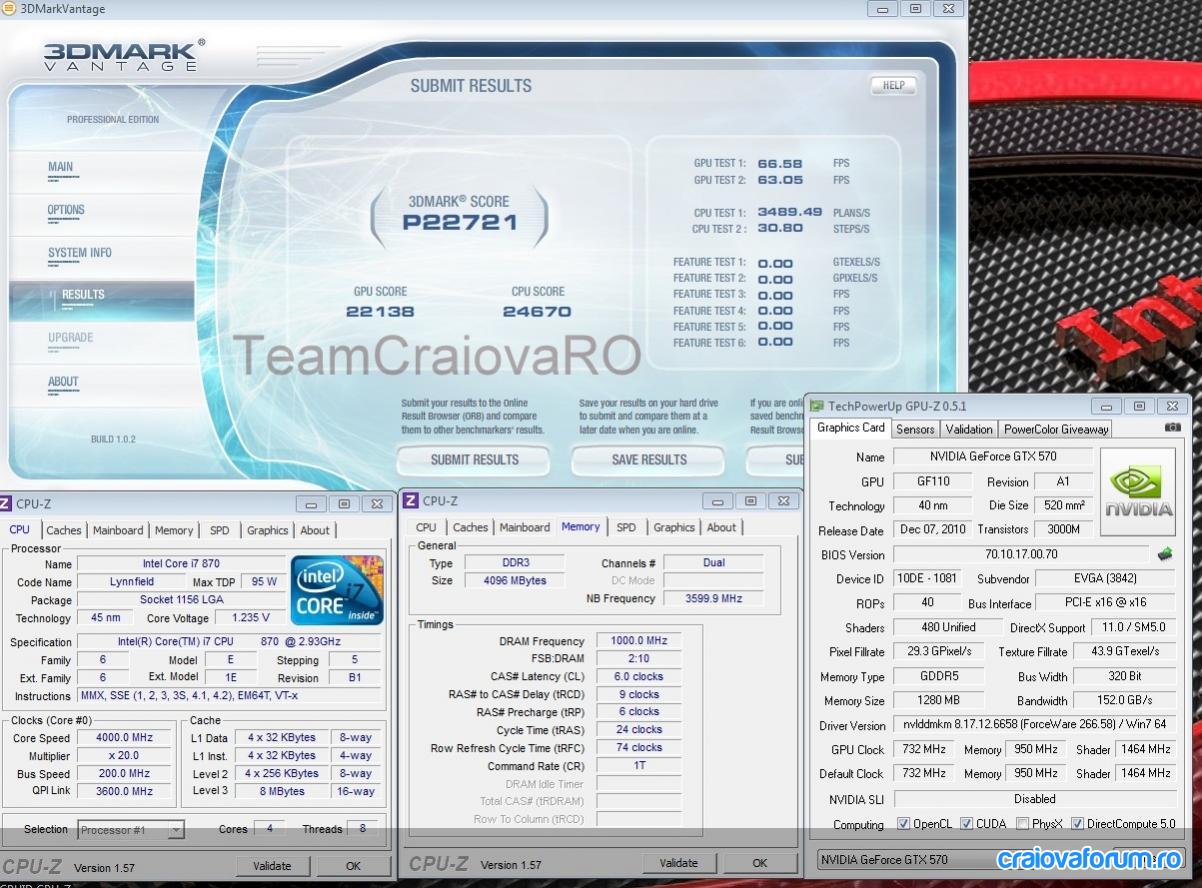Click the GPU score value 22138
Image resolution: width=1202 pixels, height=888 pixels.
(x=380, y=312)
